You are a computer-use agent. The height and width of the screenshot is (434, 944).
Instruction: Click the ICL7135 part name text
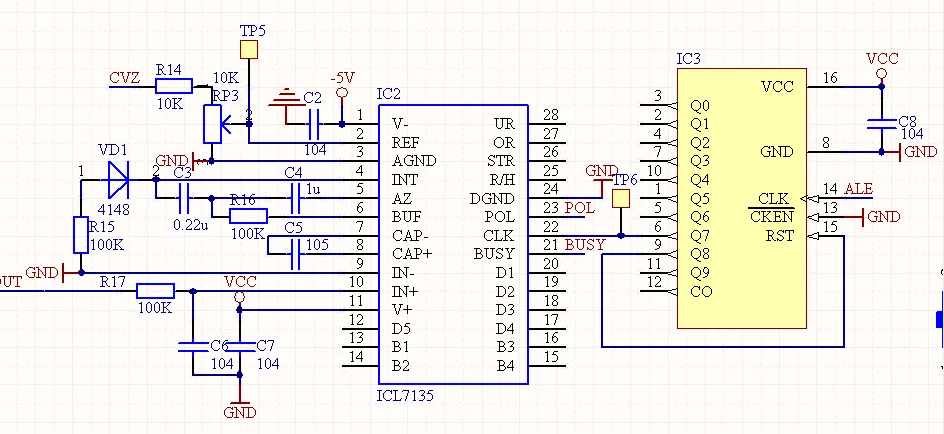(405, 395)
